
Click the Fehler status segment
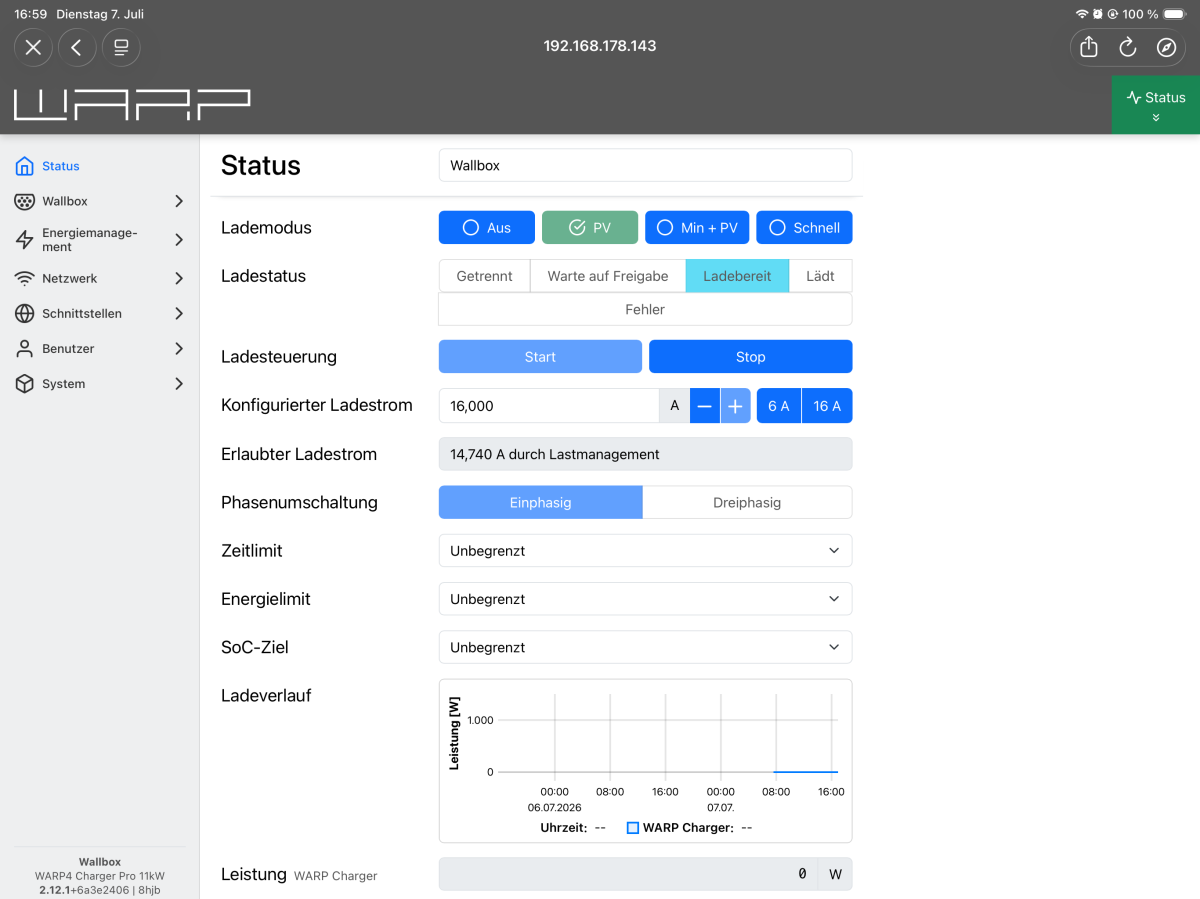pos(645,309)
